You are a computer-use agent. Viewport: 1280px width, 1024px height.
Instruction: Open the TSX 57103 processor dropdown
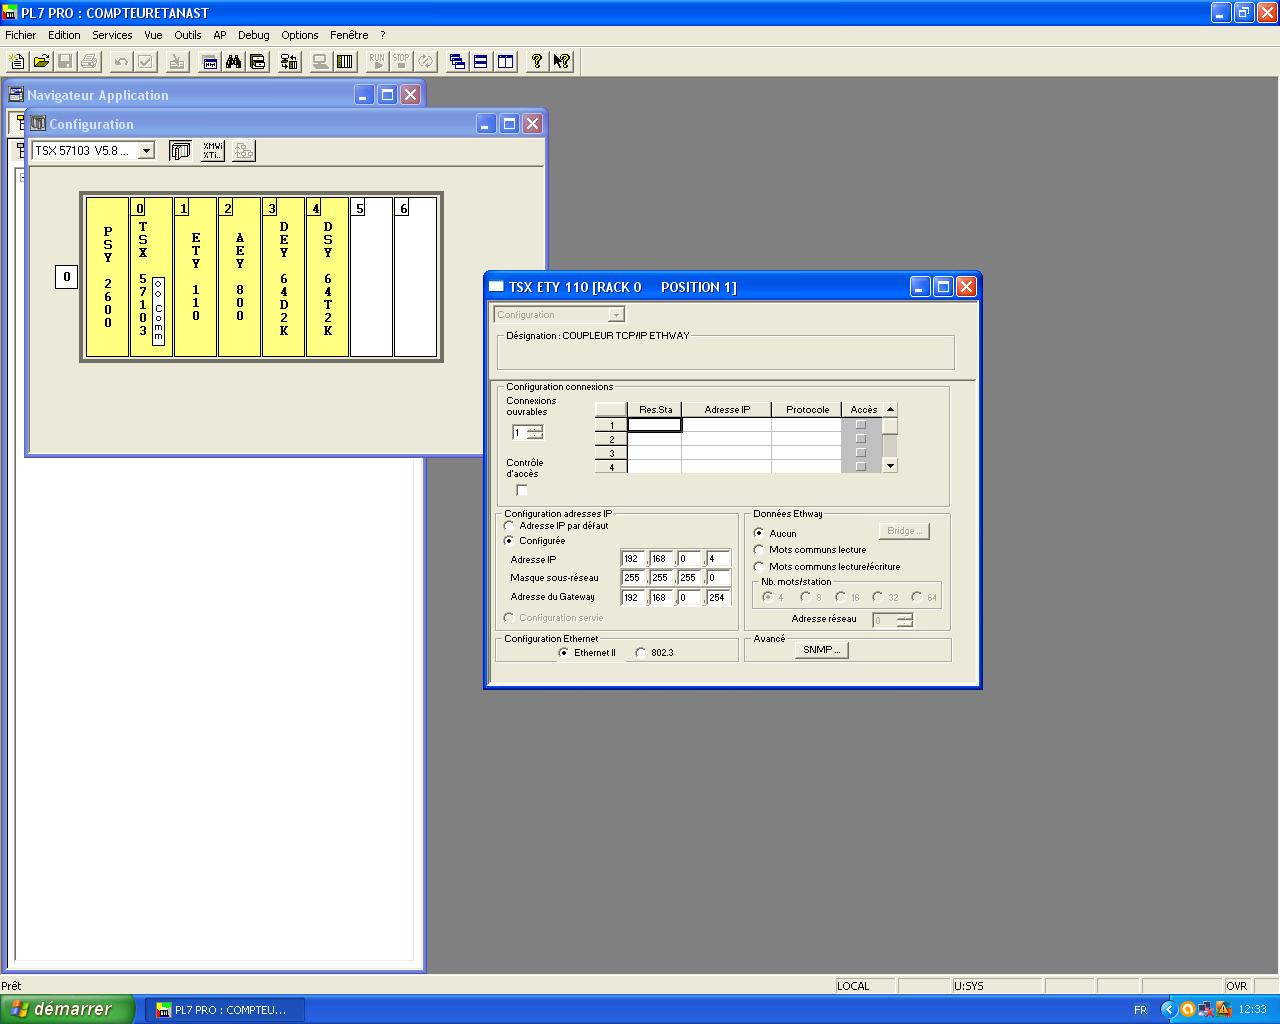(146, 151)
